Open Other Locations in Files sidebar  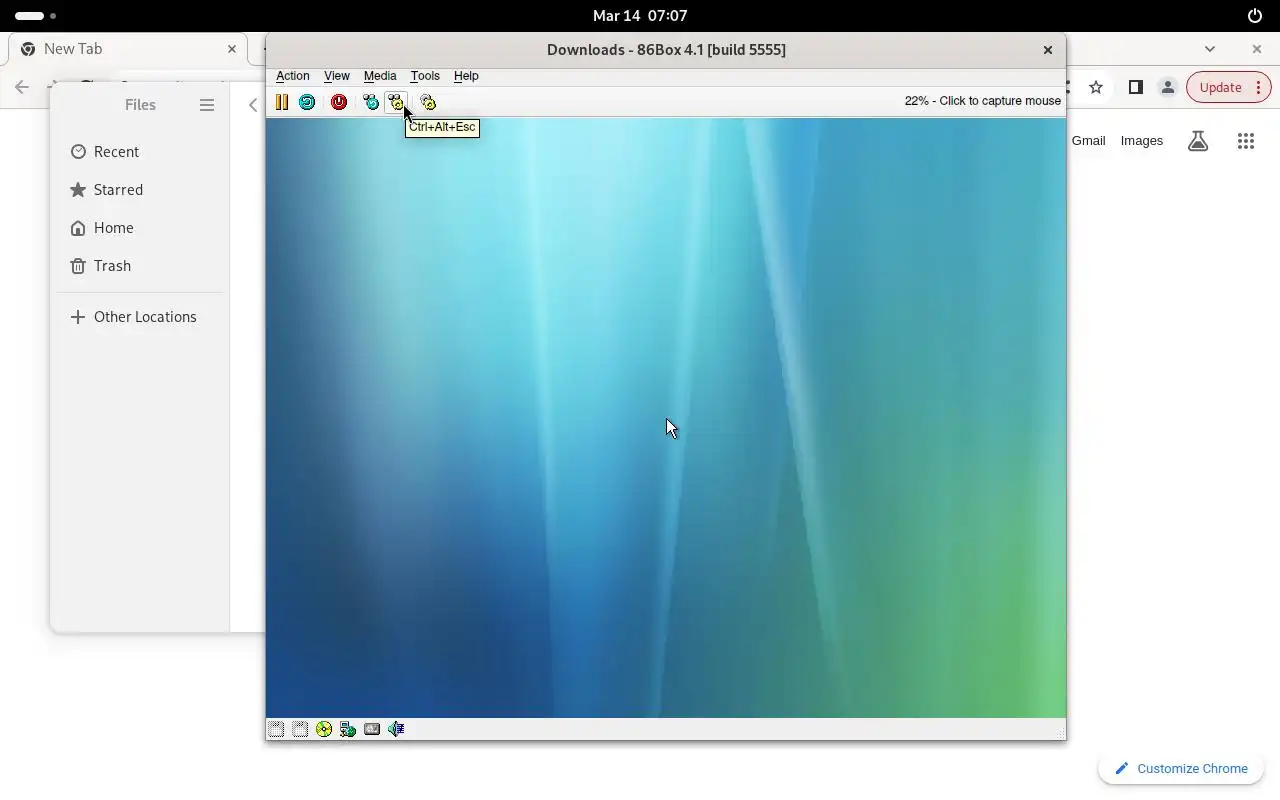point(140,317)
